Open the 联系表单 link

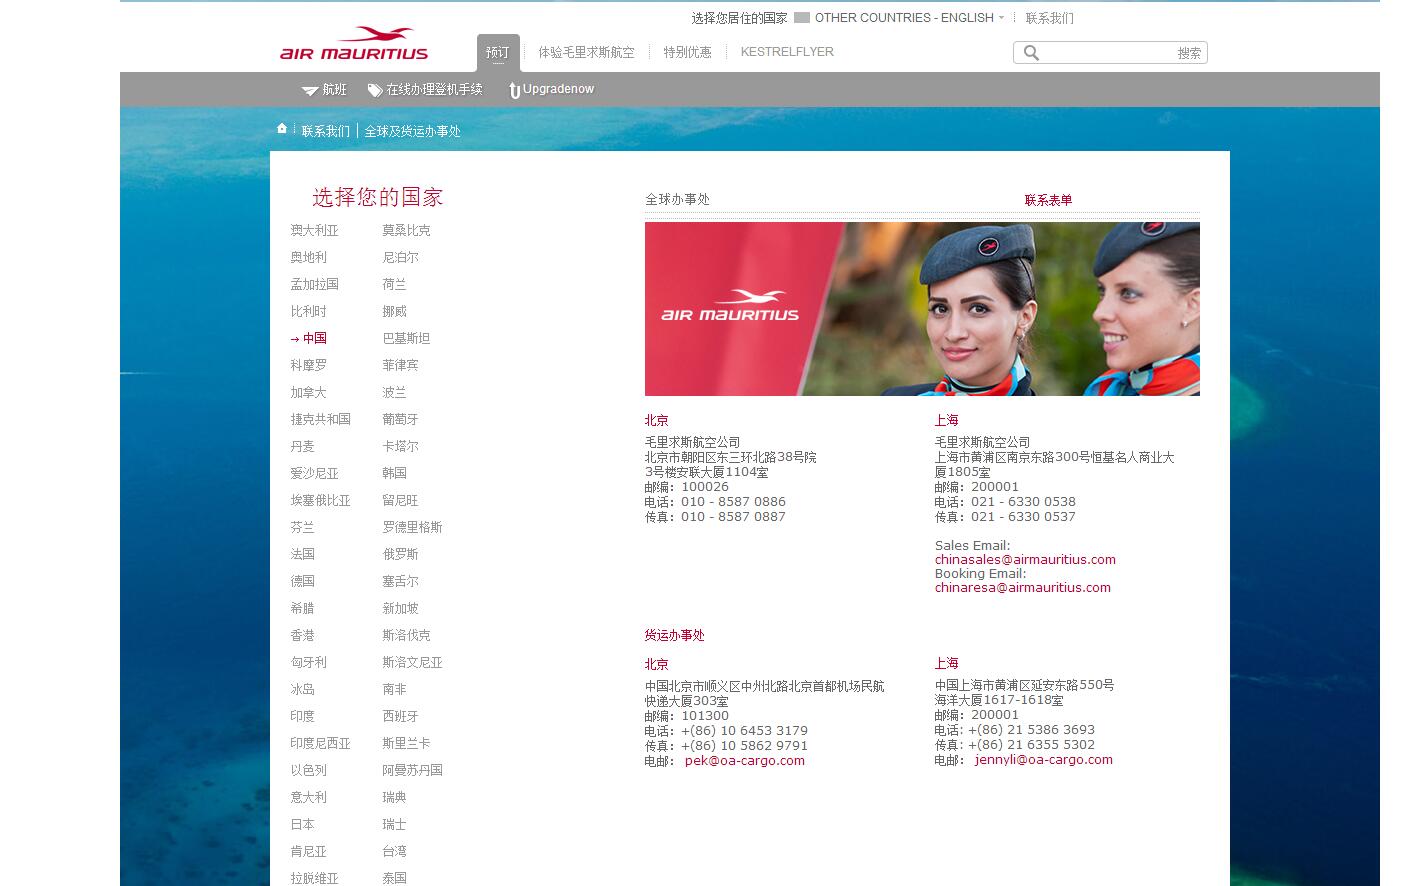coord(1048,200)
